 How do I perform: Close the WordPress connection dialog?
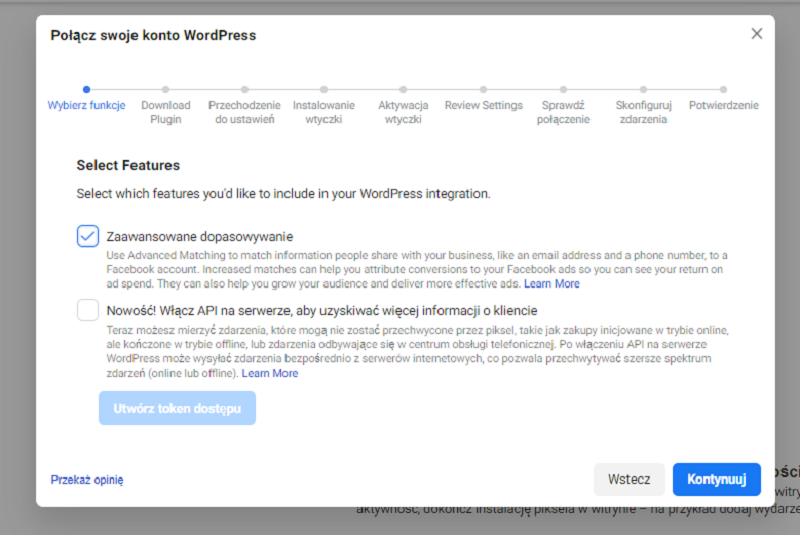point(757,34)
